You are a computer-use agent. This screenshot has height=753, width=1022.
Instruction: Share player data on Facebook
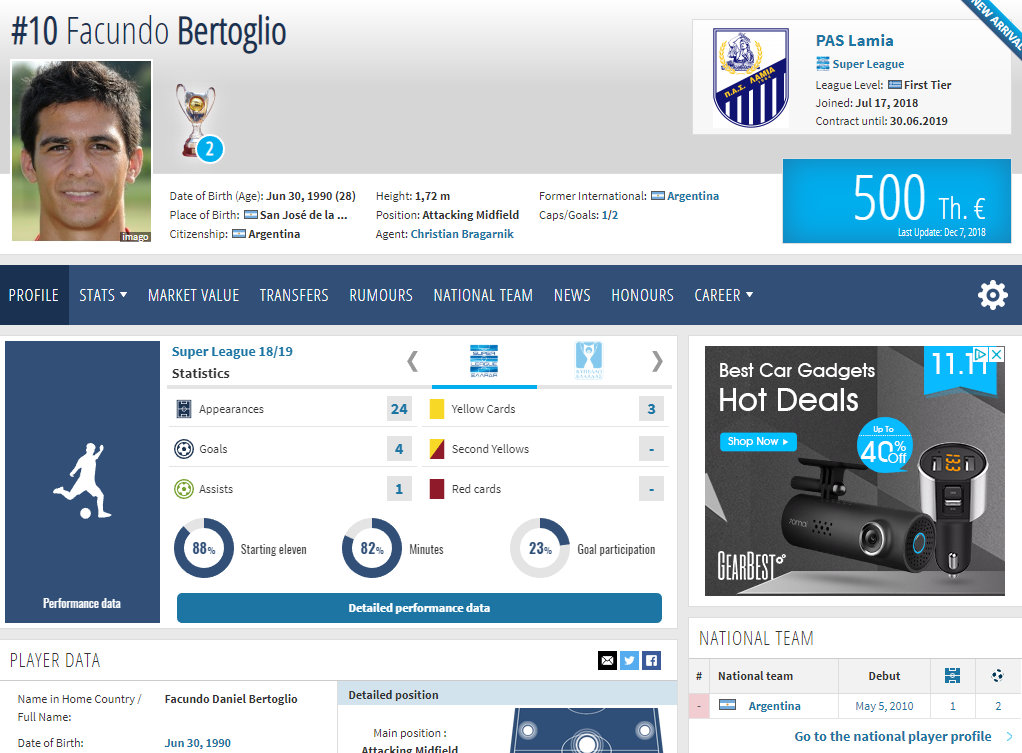pyautogui.click(x=651, y=660)
